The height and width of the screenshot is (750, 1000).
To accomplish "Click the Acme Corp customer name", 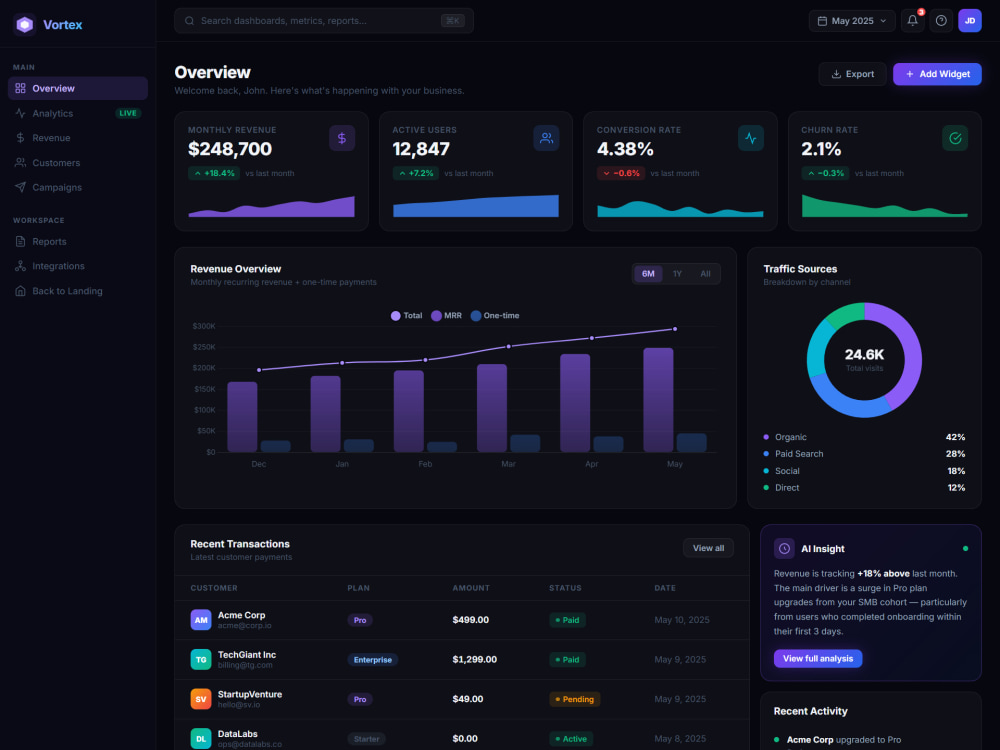I will click(242, 615).
